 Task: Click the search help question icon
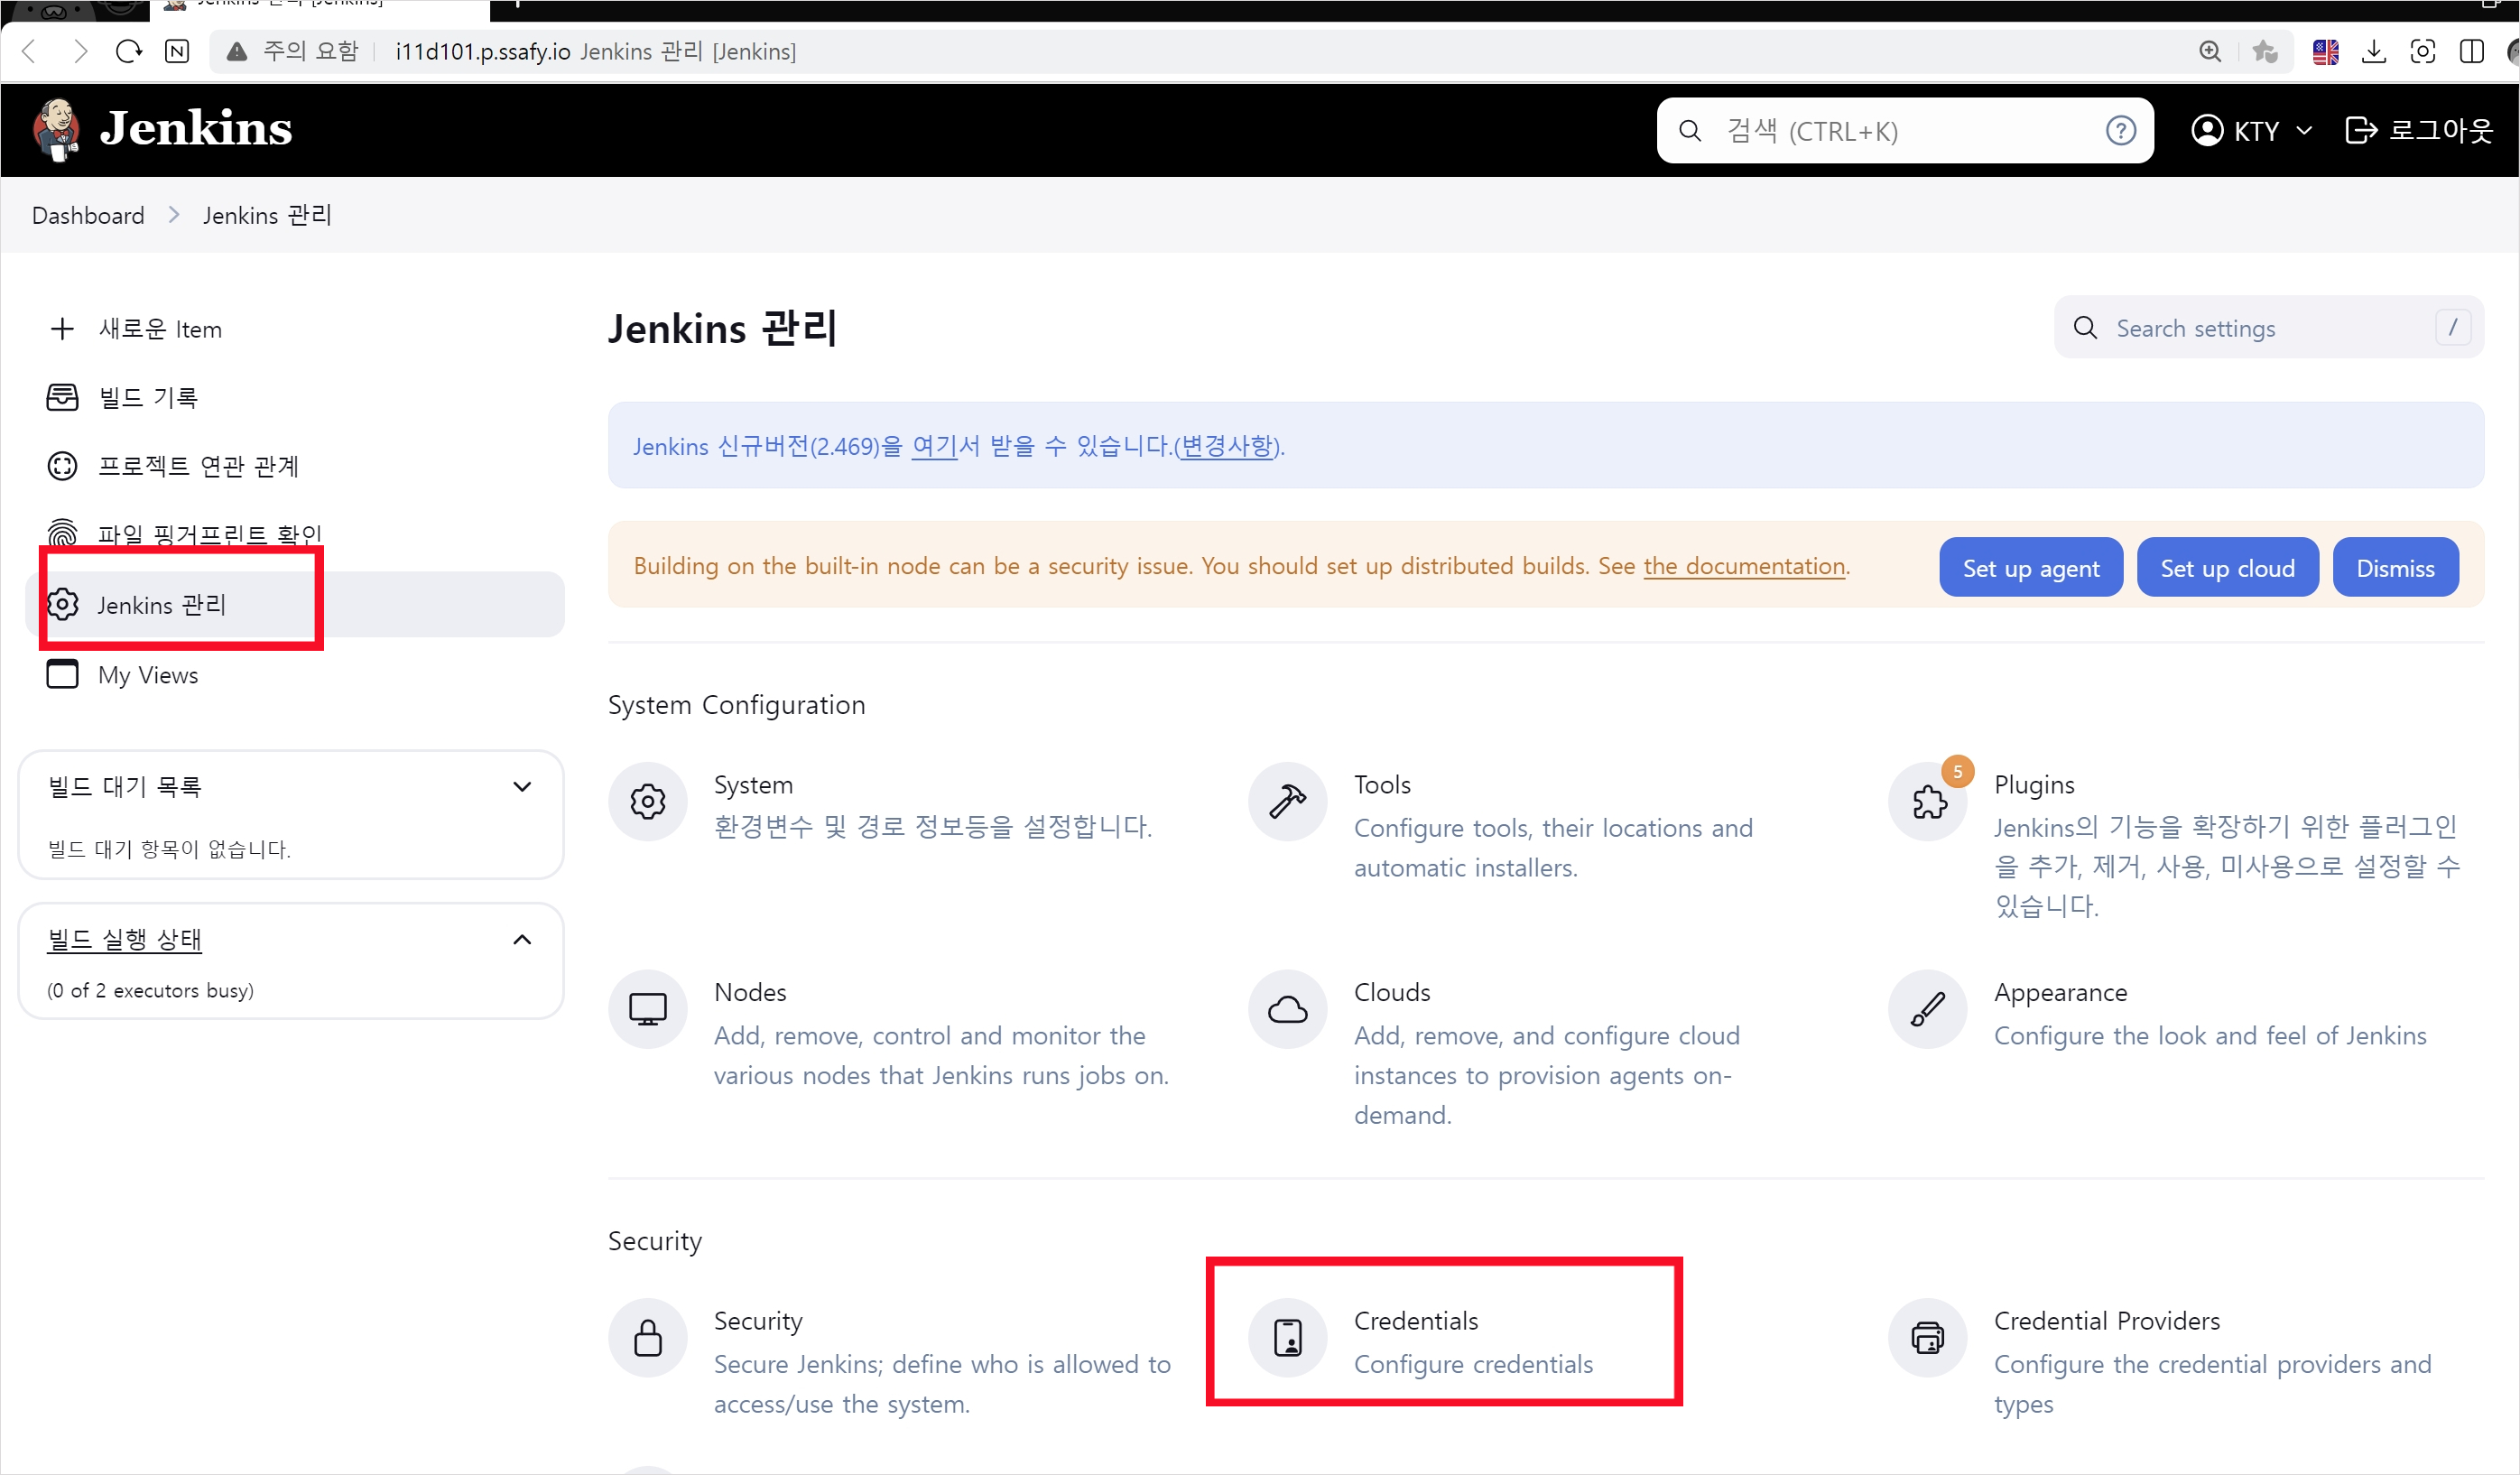point(2120,131)
